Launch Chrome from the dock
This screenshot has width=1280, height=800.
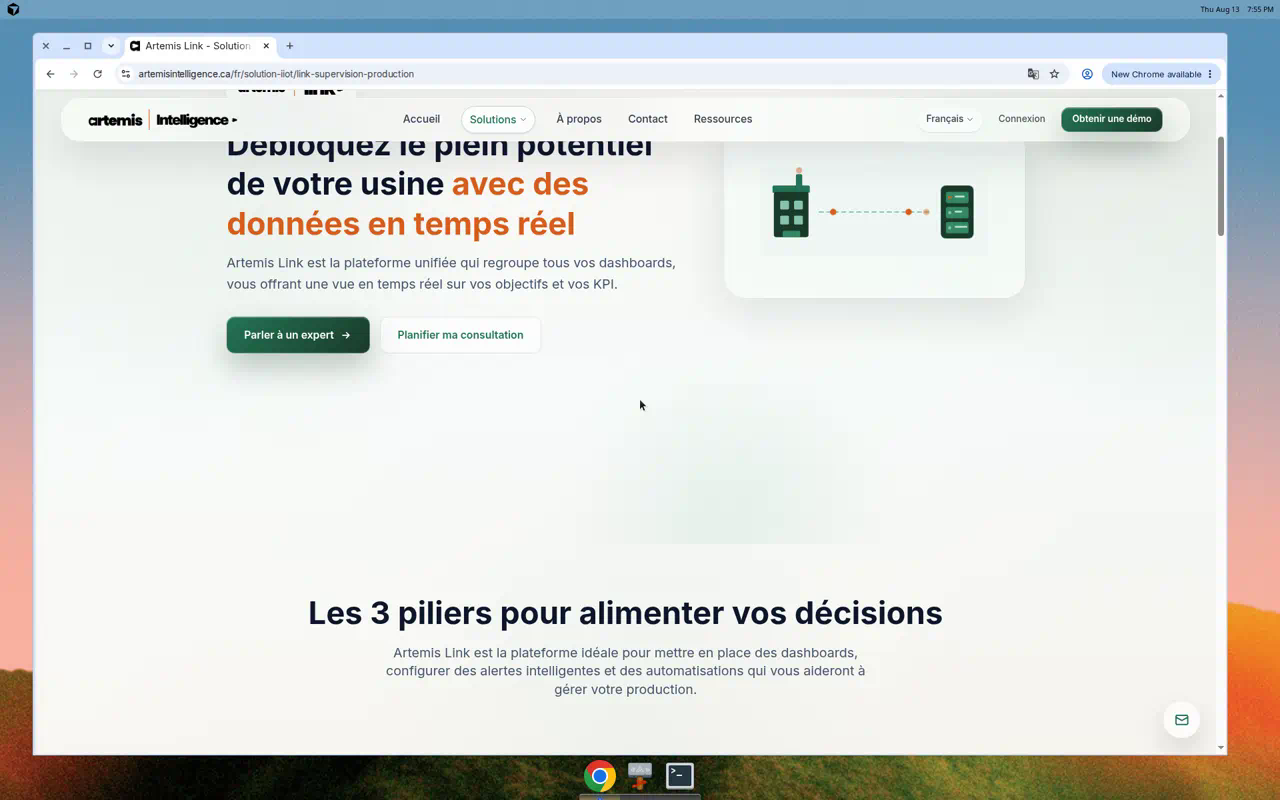(x=600, y=776)
